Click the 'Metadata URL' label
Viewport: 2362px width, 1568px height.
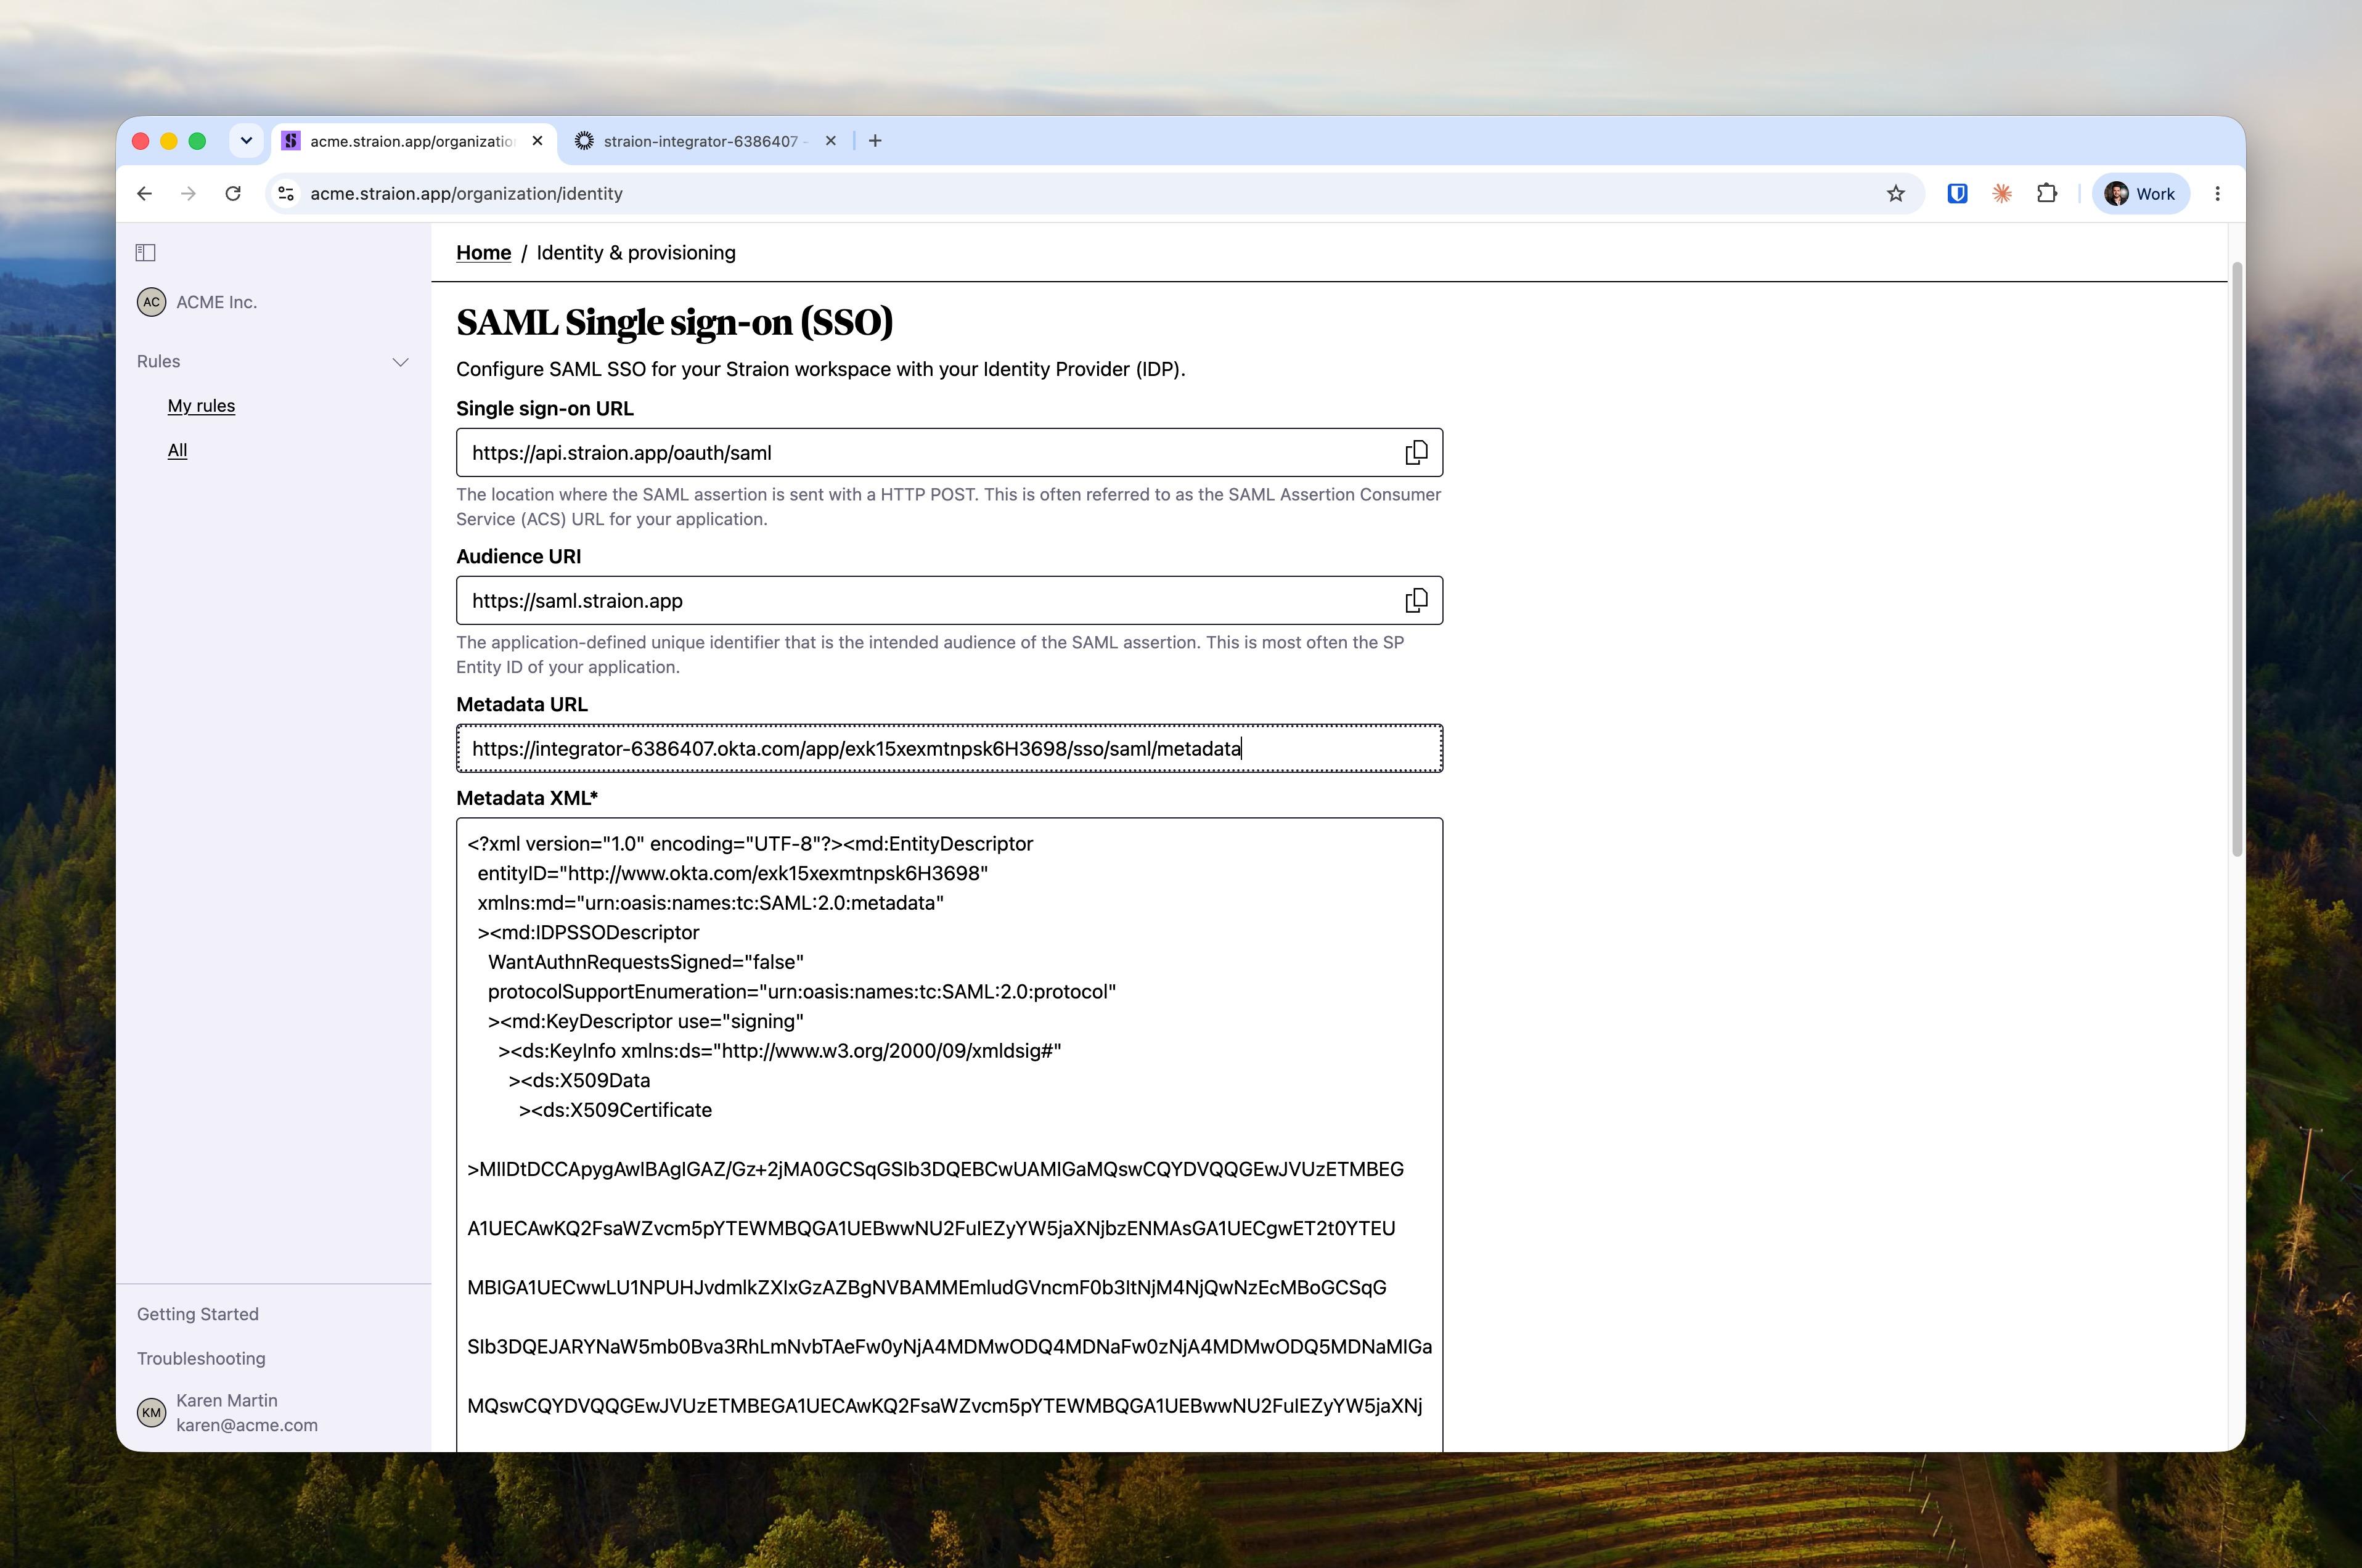[522, 704]
